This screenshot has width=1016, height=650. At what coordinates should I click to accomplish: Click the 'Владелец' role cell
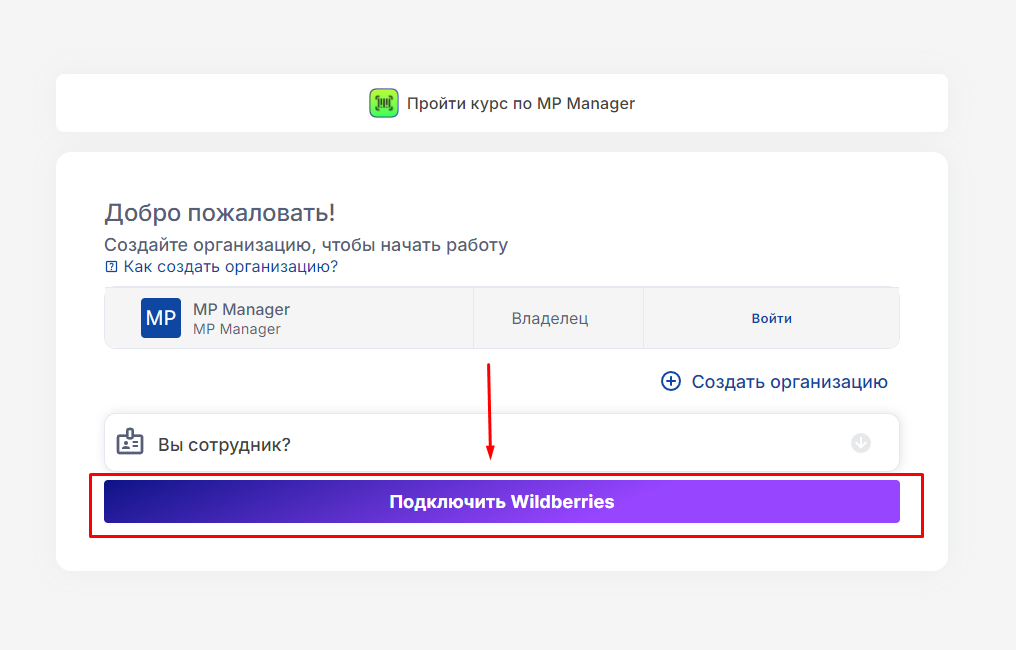[550, 319]
